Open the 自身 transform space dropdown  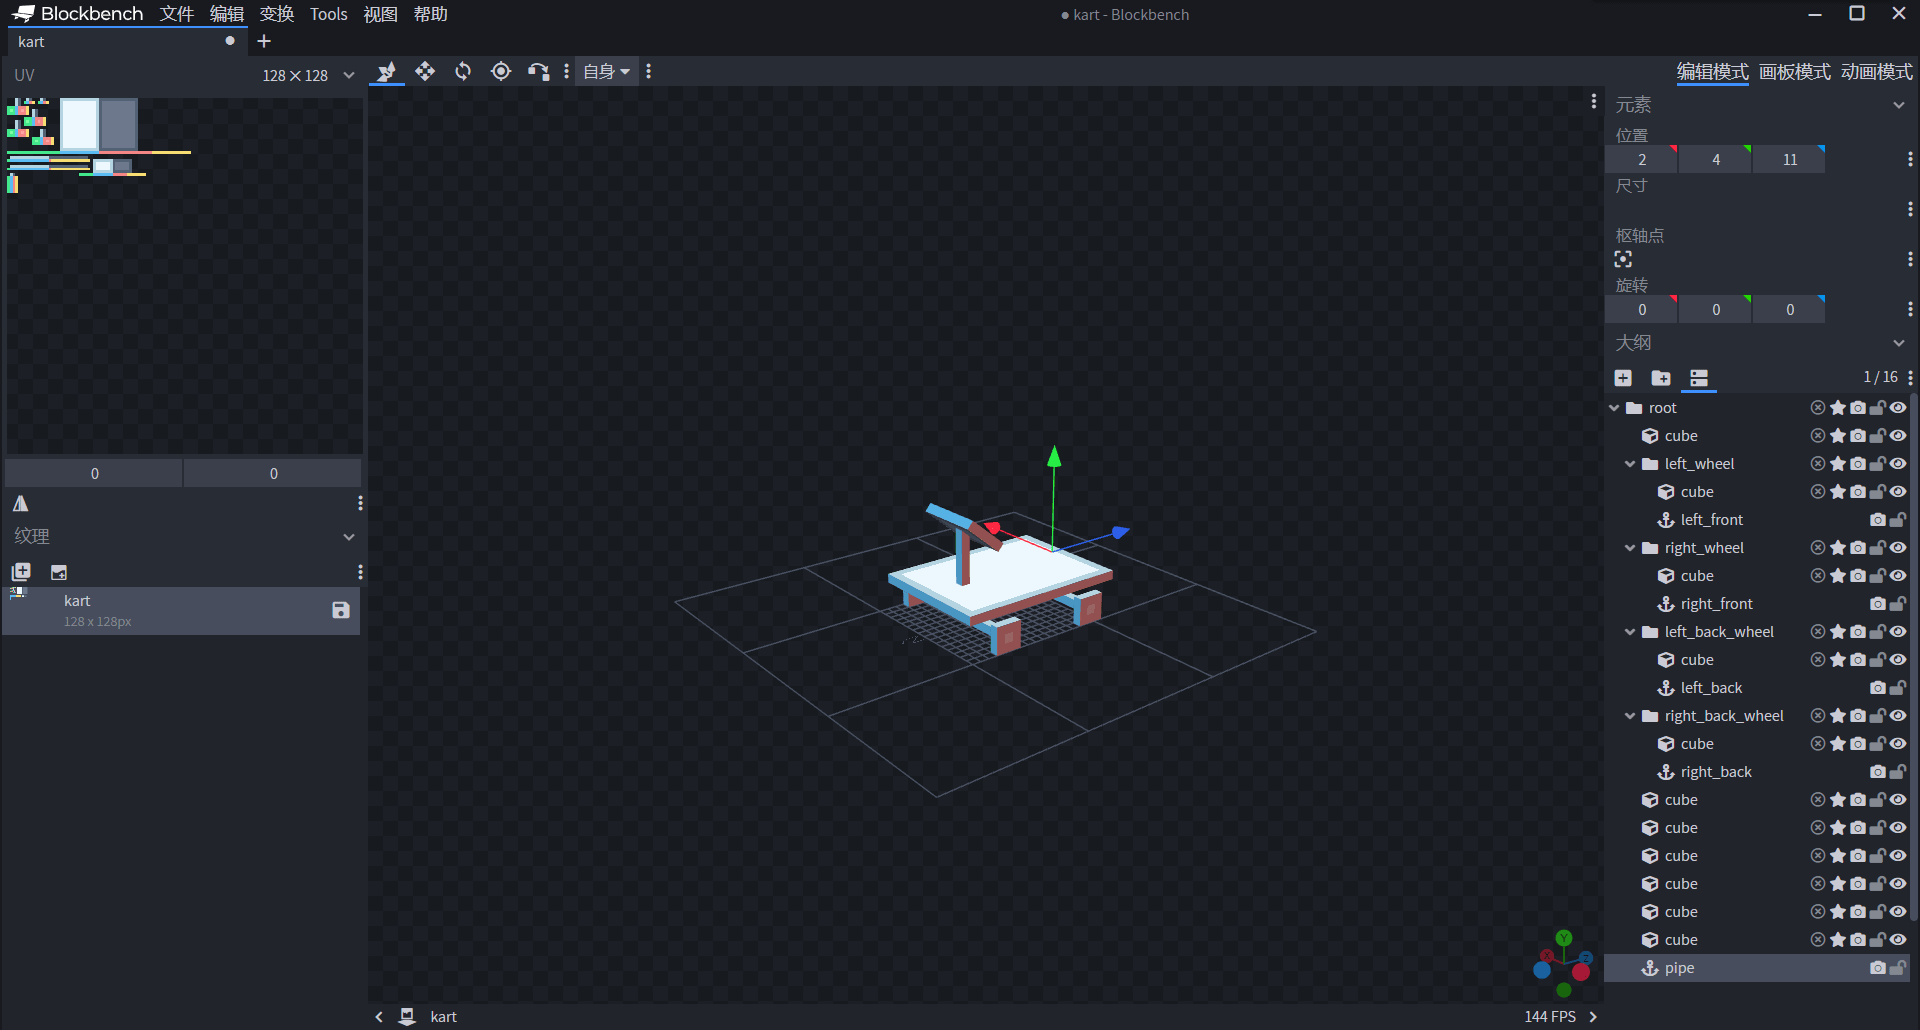pos(606,71)
